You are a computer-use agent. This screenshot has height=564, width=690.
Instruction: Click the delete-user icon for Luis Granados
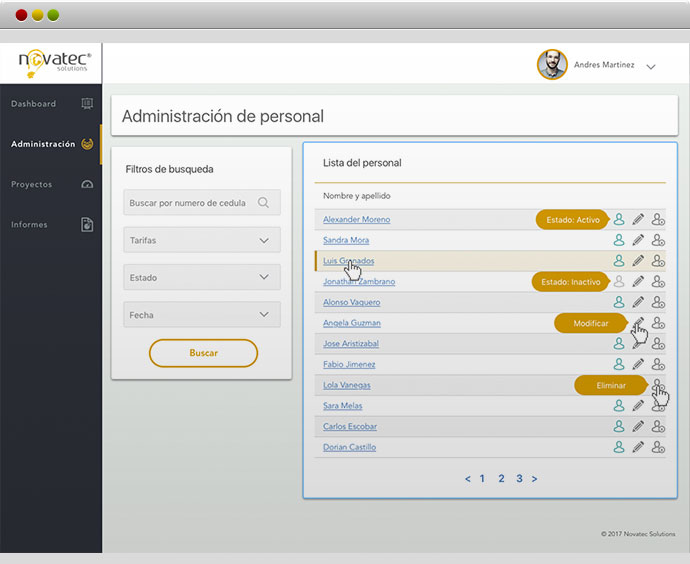(658, 260)
